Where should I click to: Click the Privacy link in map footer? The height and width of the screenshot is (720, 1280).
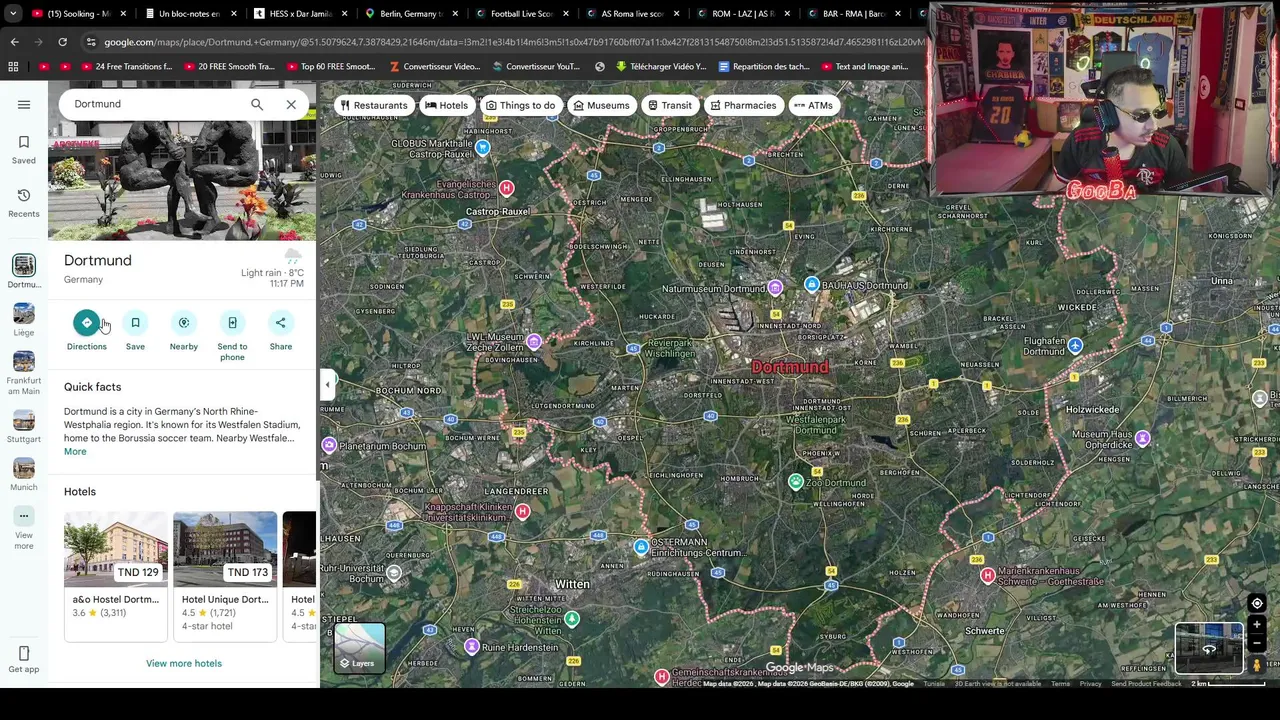[x=1090, y=684]
